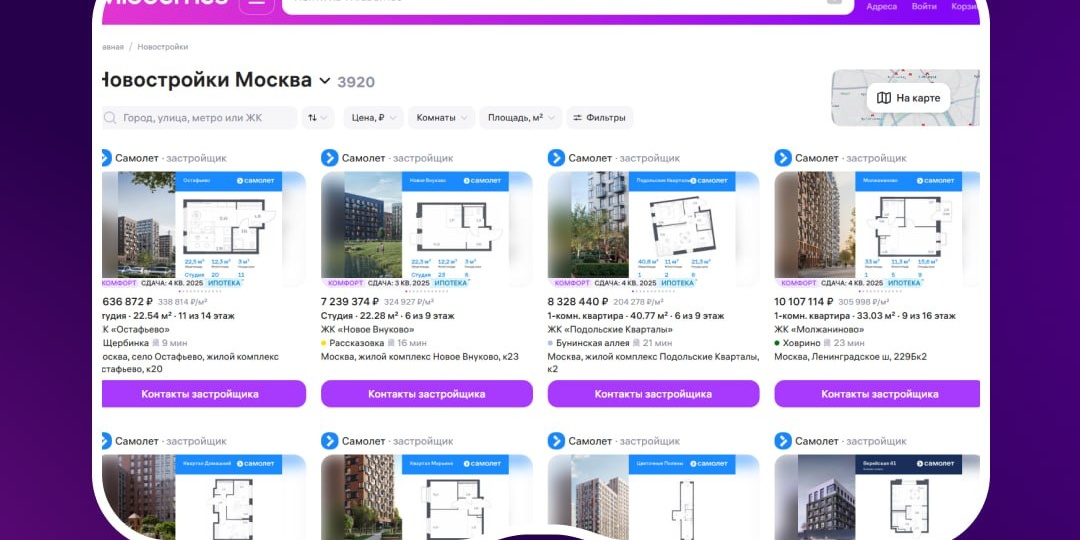Expand the Комнаты filter

point(442,118)
